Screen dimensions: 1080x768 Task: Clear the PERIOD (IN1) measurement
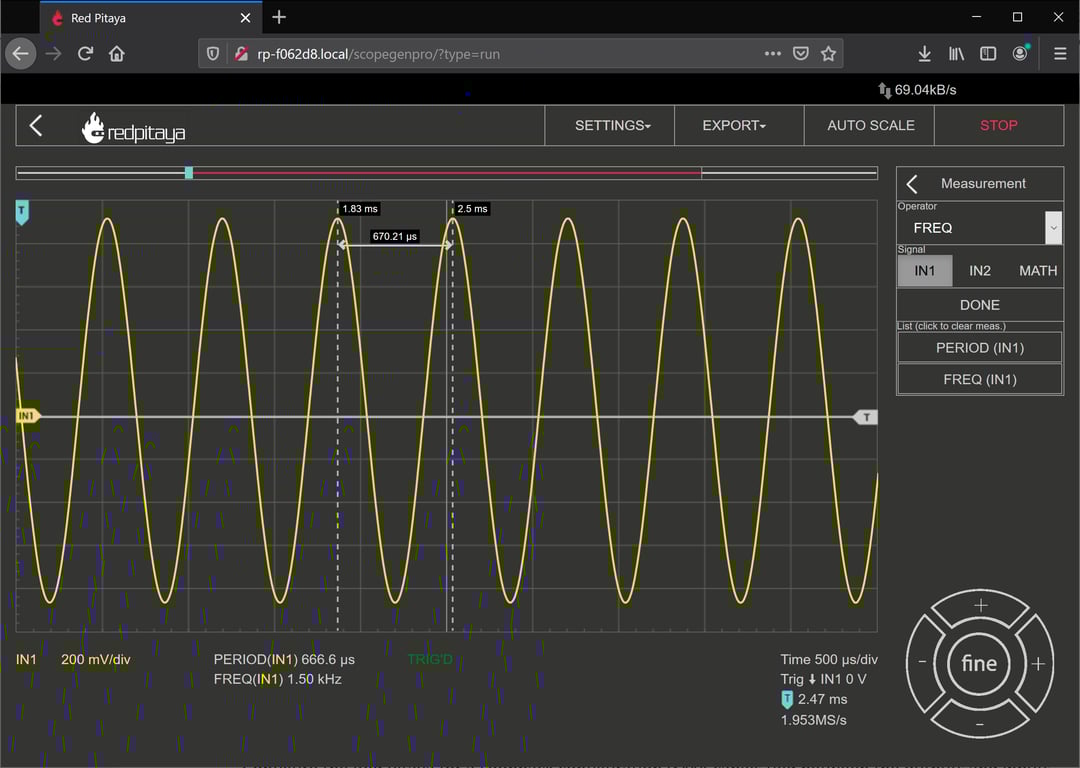(979, 348)
